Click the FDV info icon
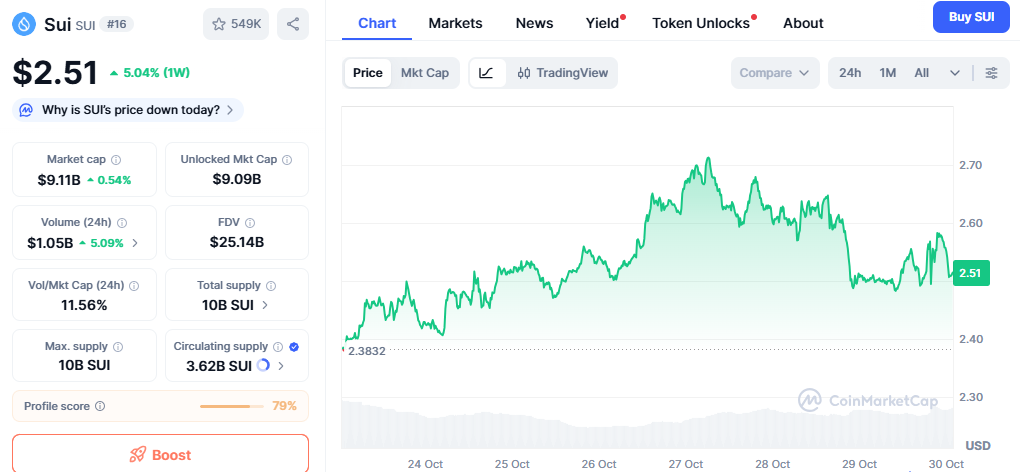 pos(251,223)
